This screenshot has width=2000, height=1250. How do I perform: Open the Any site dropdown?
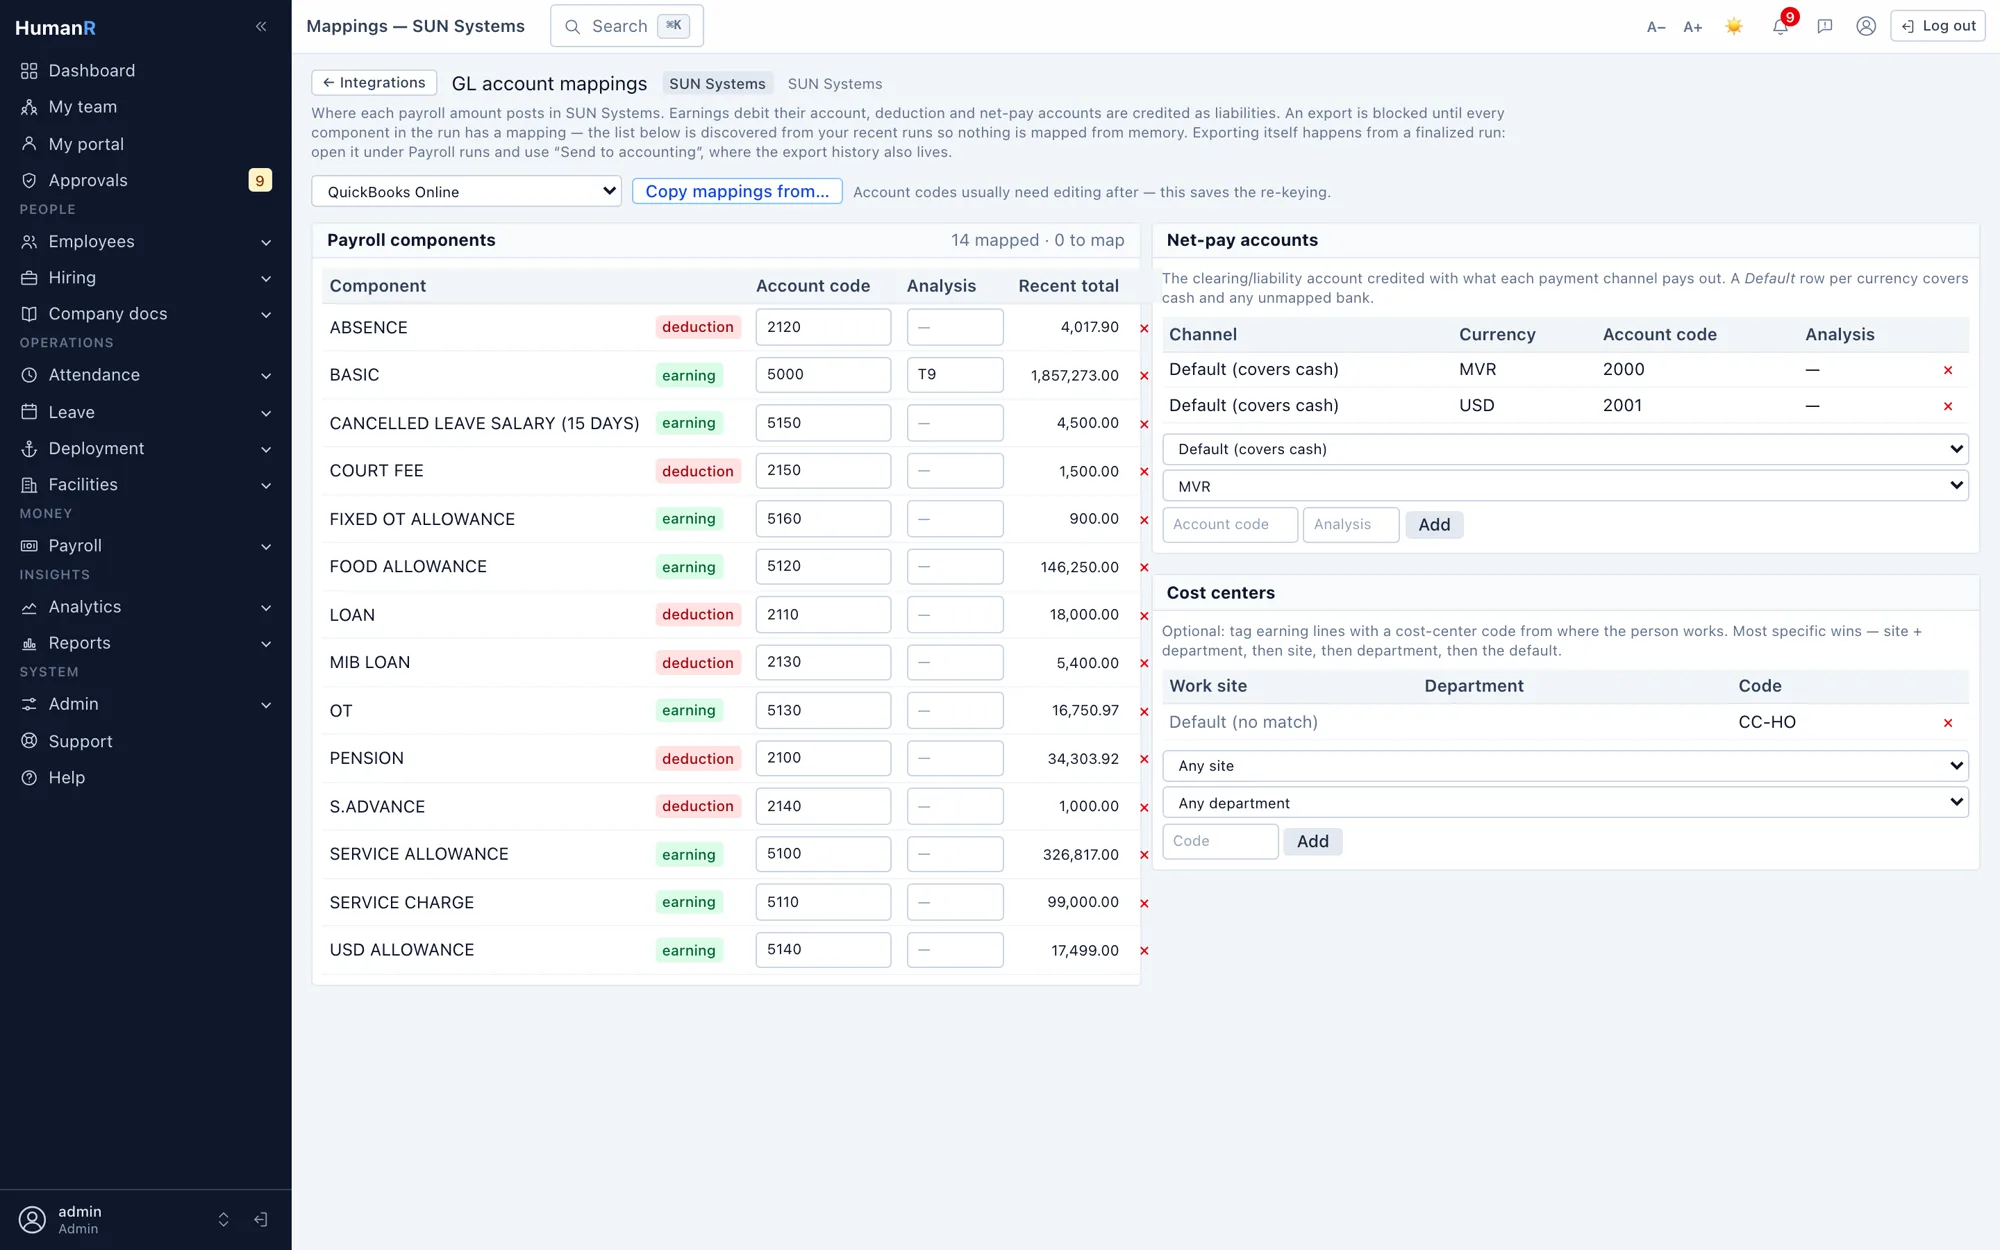1566,766
